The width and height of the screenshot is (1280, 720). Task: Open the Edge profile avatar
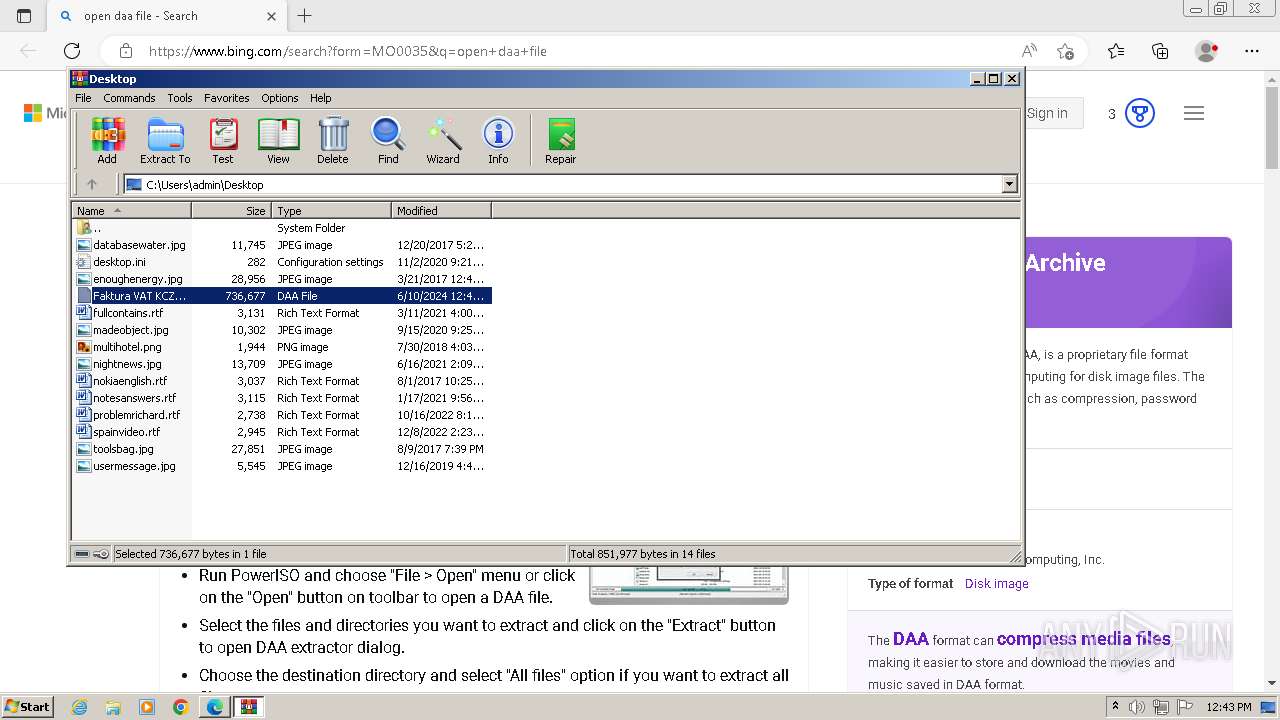click(1207, 51)
